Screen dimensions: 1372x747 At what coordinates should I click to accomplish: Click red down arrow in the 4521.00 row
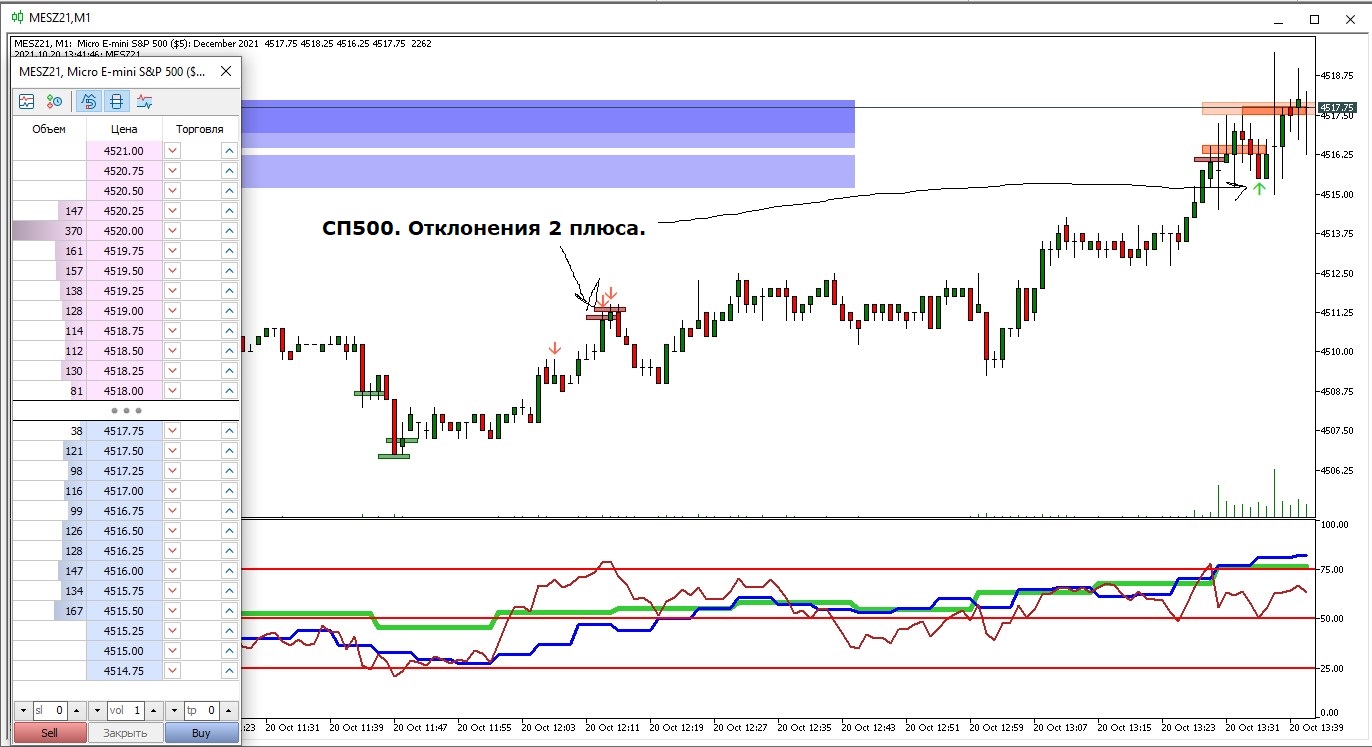172,151
